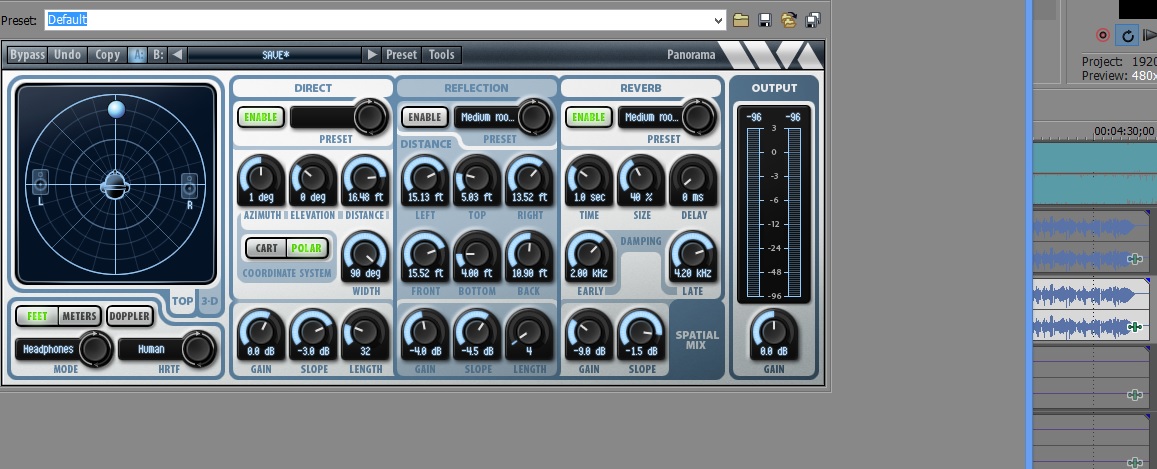The width and height of the screenshot is (1157, 469).
Task: Toggle Reverb ENABLE button
Action: click(x=588, y=117)
